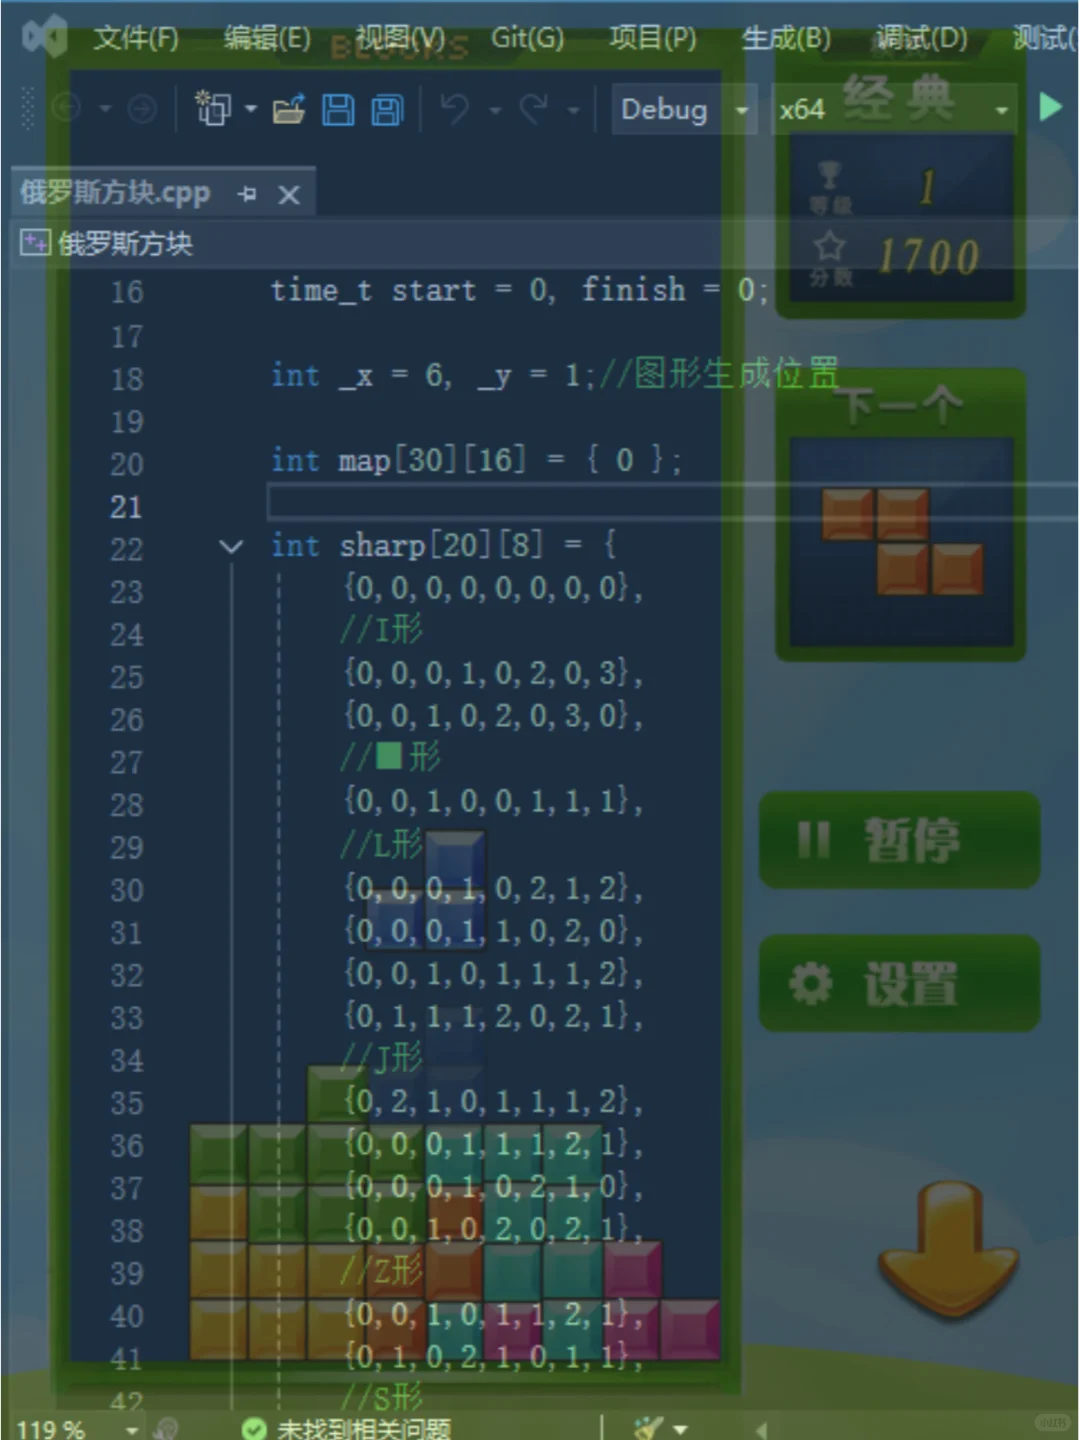Open the 编辑(E) menu
Screen dimensions: 1080x1440
pos(267,39)
